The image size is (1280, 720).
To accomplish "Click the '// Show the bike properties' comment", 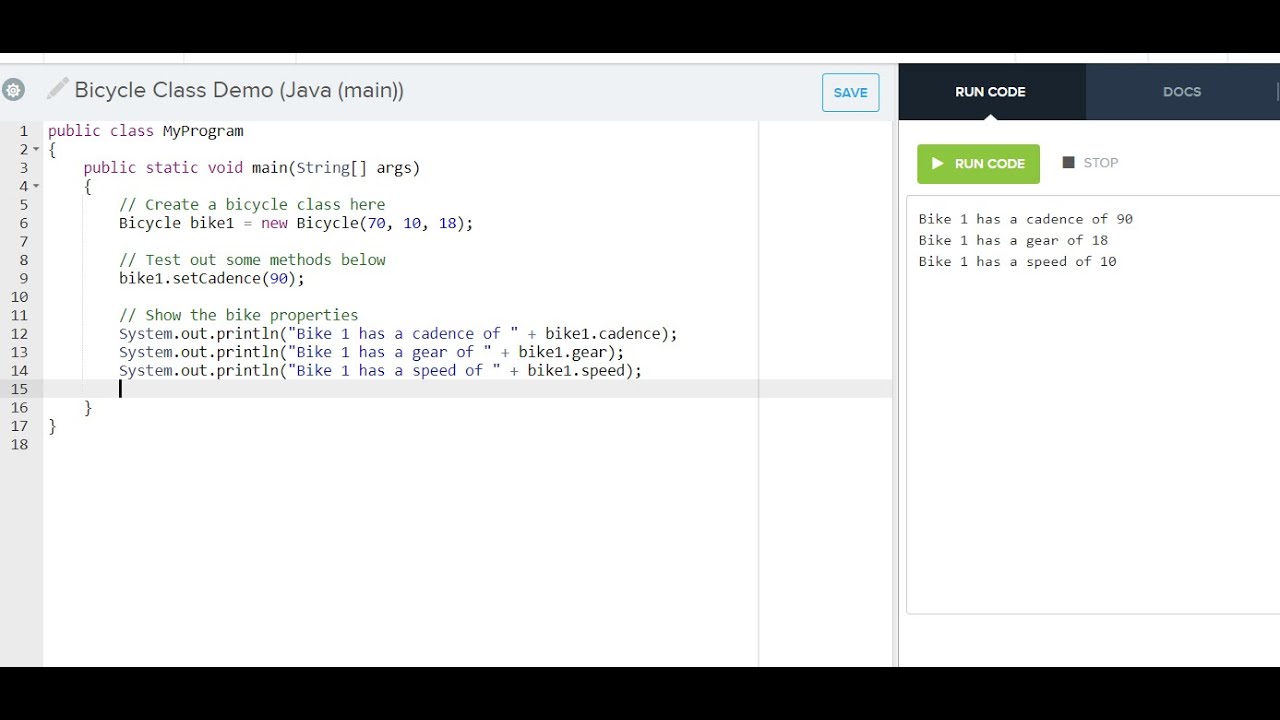I will tap(238, 315).
